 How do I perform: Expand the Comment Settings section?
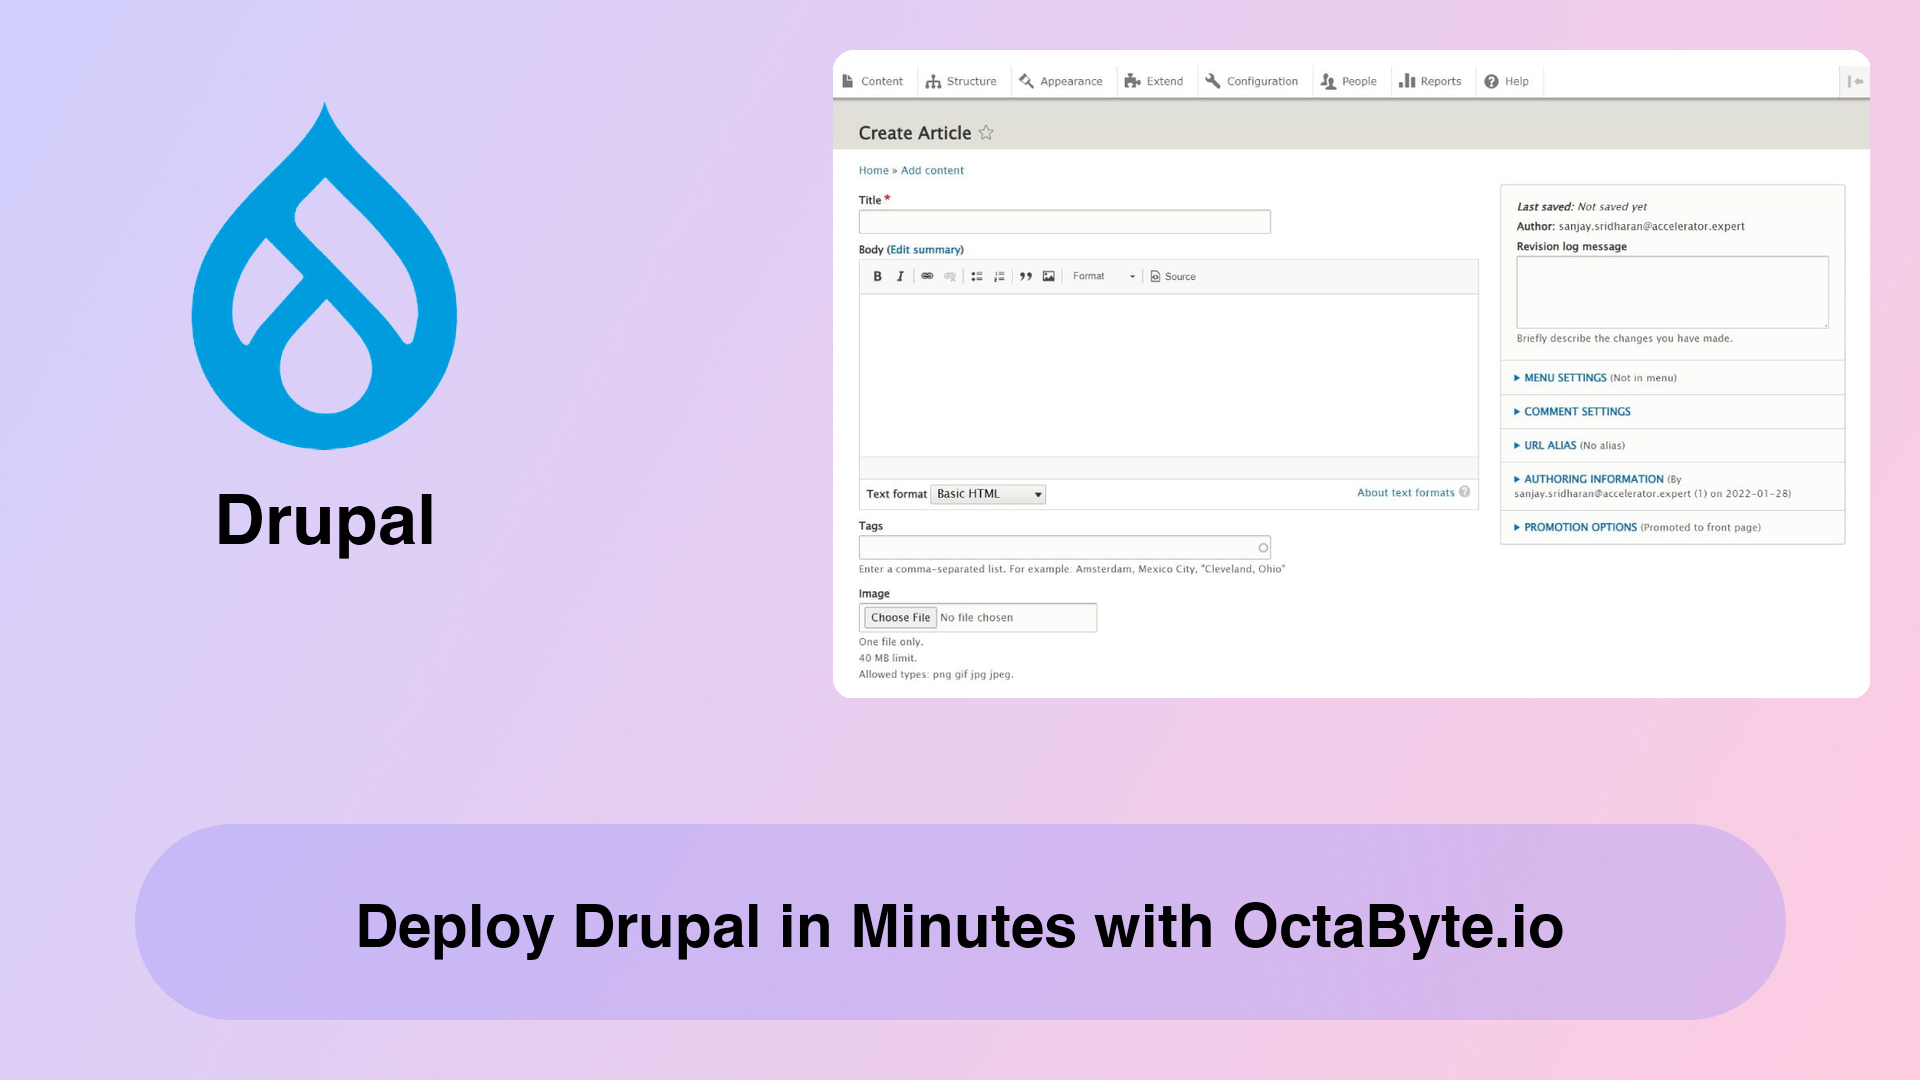click(x=1577, y=411)
